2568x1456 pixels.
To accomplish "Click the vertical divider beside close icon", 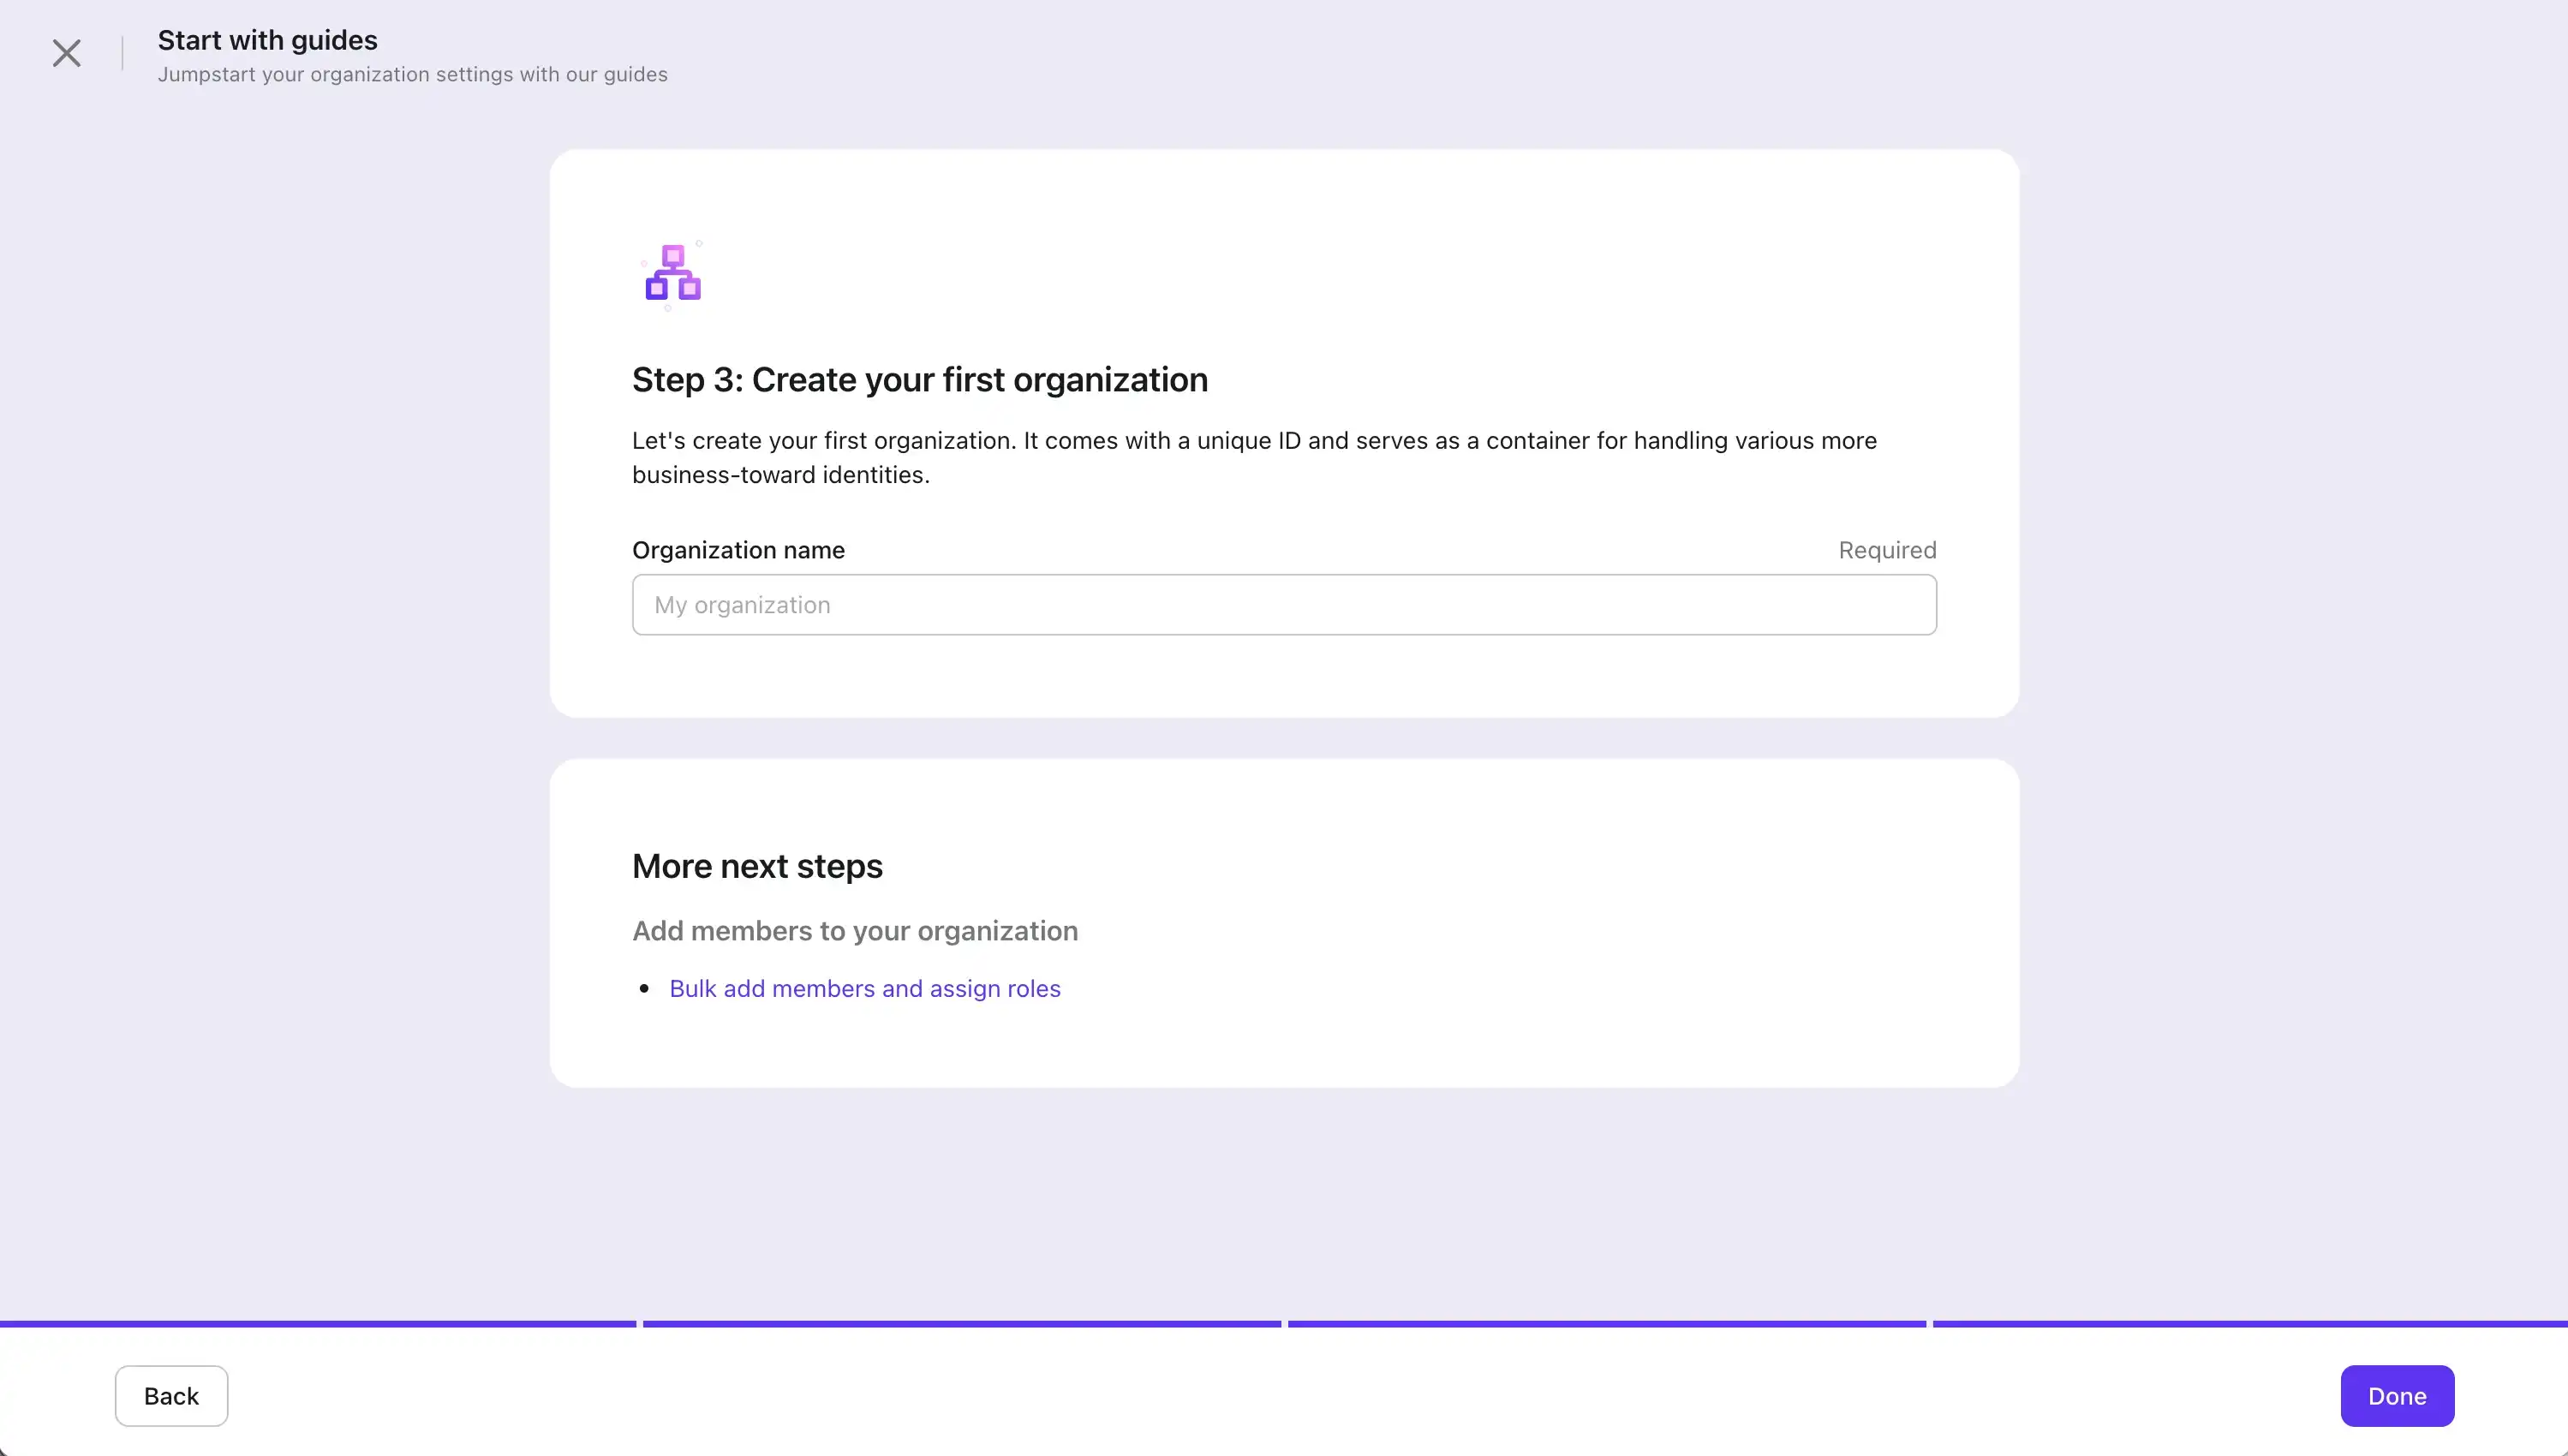I will (x=122, y=53).
